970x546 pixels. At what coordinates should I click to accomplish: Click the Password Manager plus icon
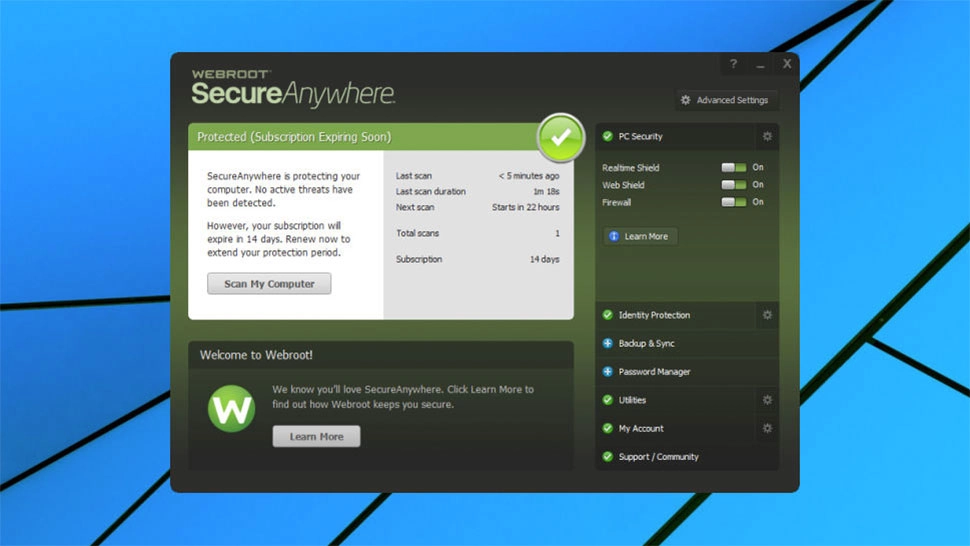coord(607,372)
